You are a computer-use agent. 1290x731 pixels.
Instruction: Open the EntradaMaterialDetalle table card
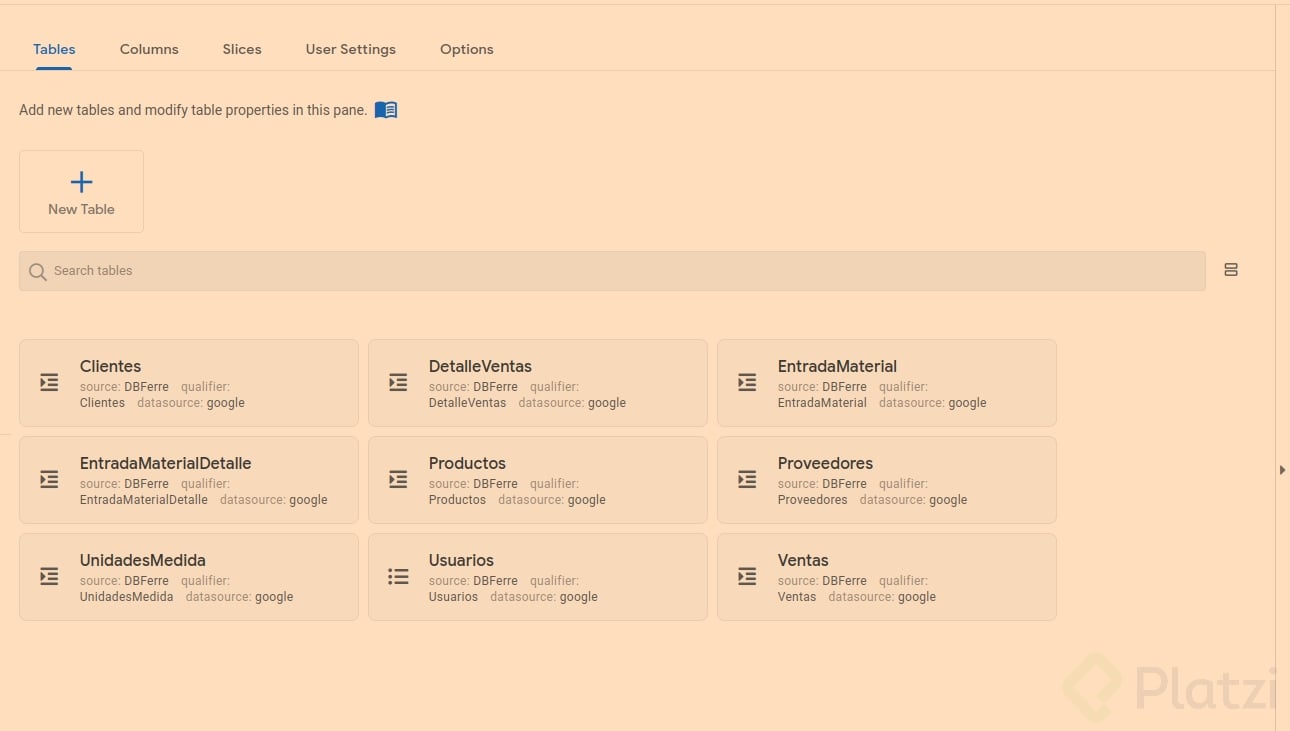click(x=189, y=480)
